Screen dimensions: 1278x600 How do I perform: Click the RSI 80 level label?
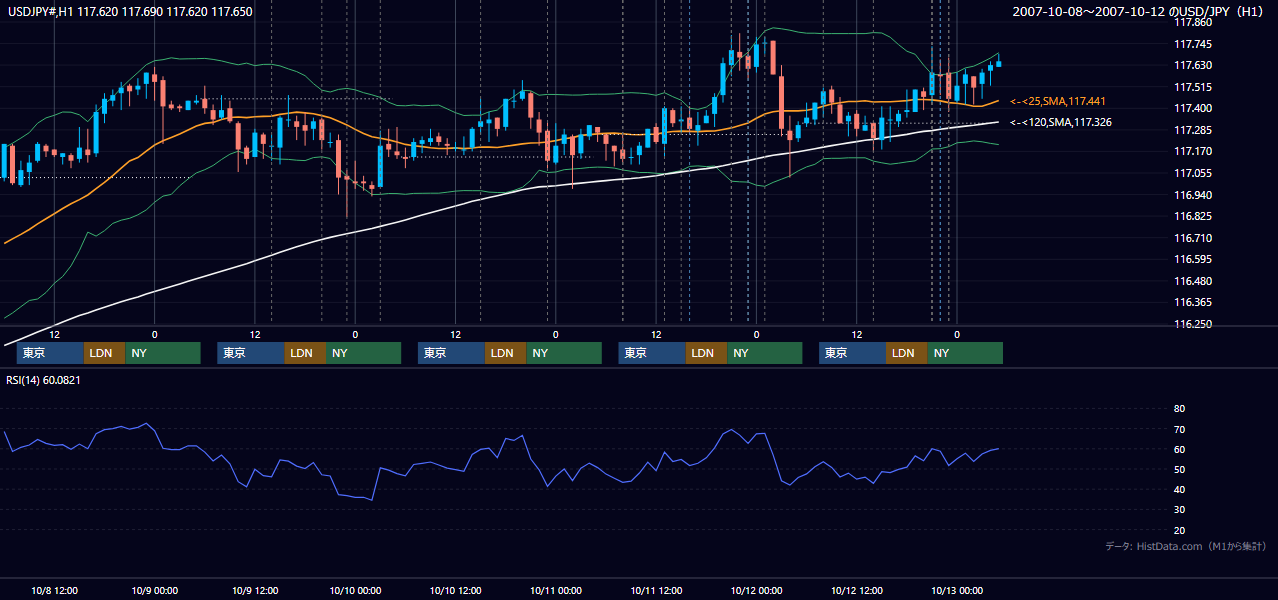[1179, 409]
